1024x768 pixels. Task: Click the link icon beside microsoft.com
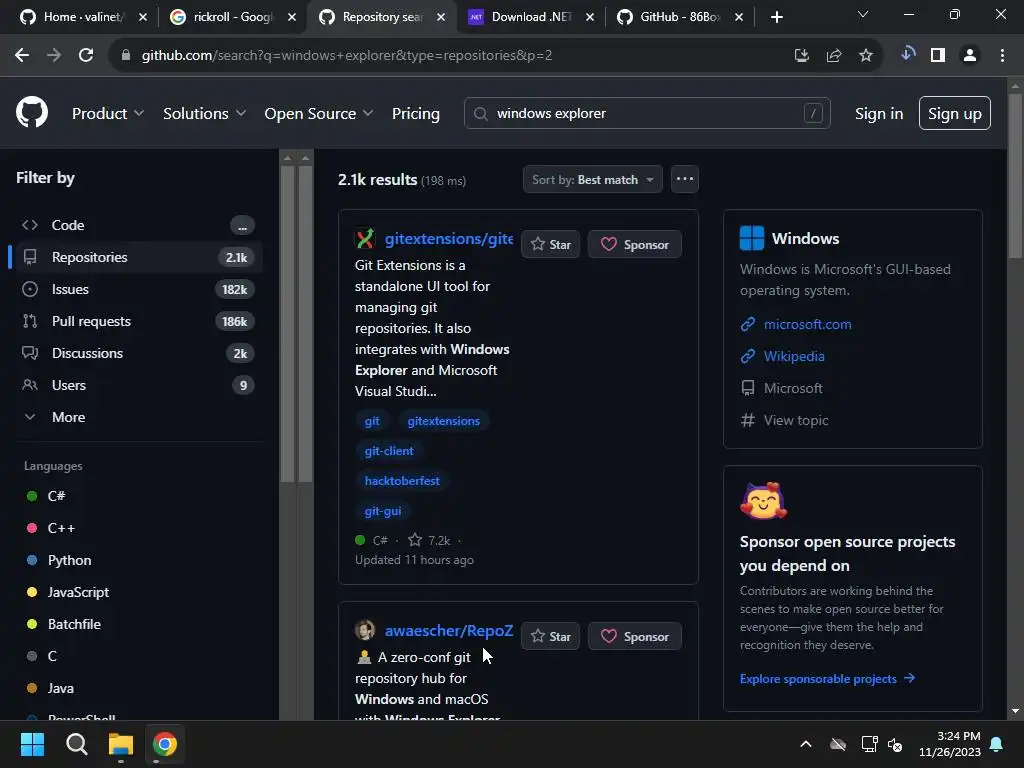click(748, 324)
